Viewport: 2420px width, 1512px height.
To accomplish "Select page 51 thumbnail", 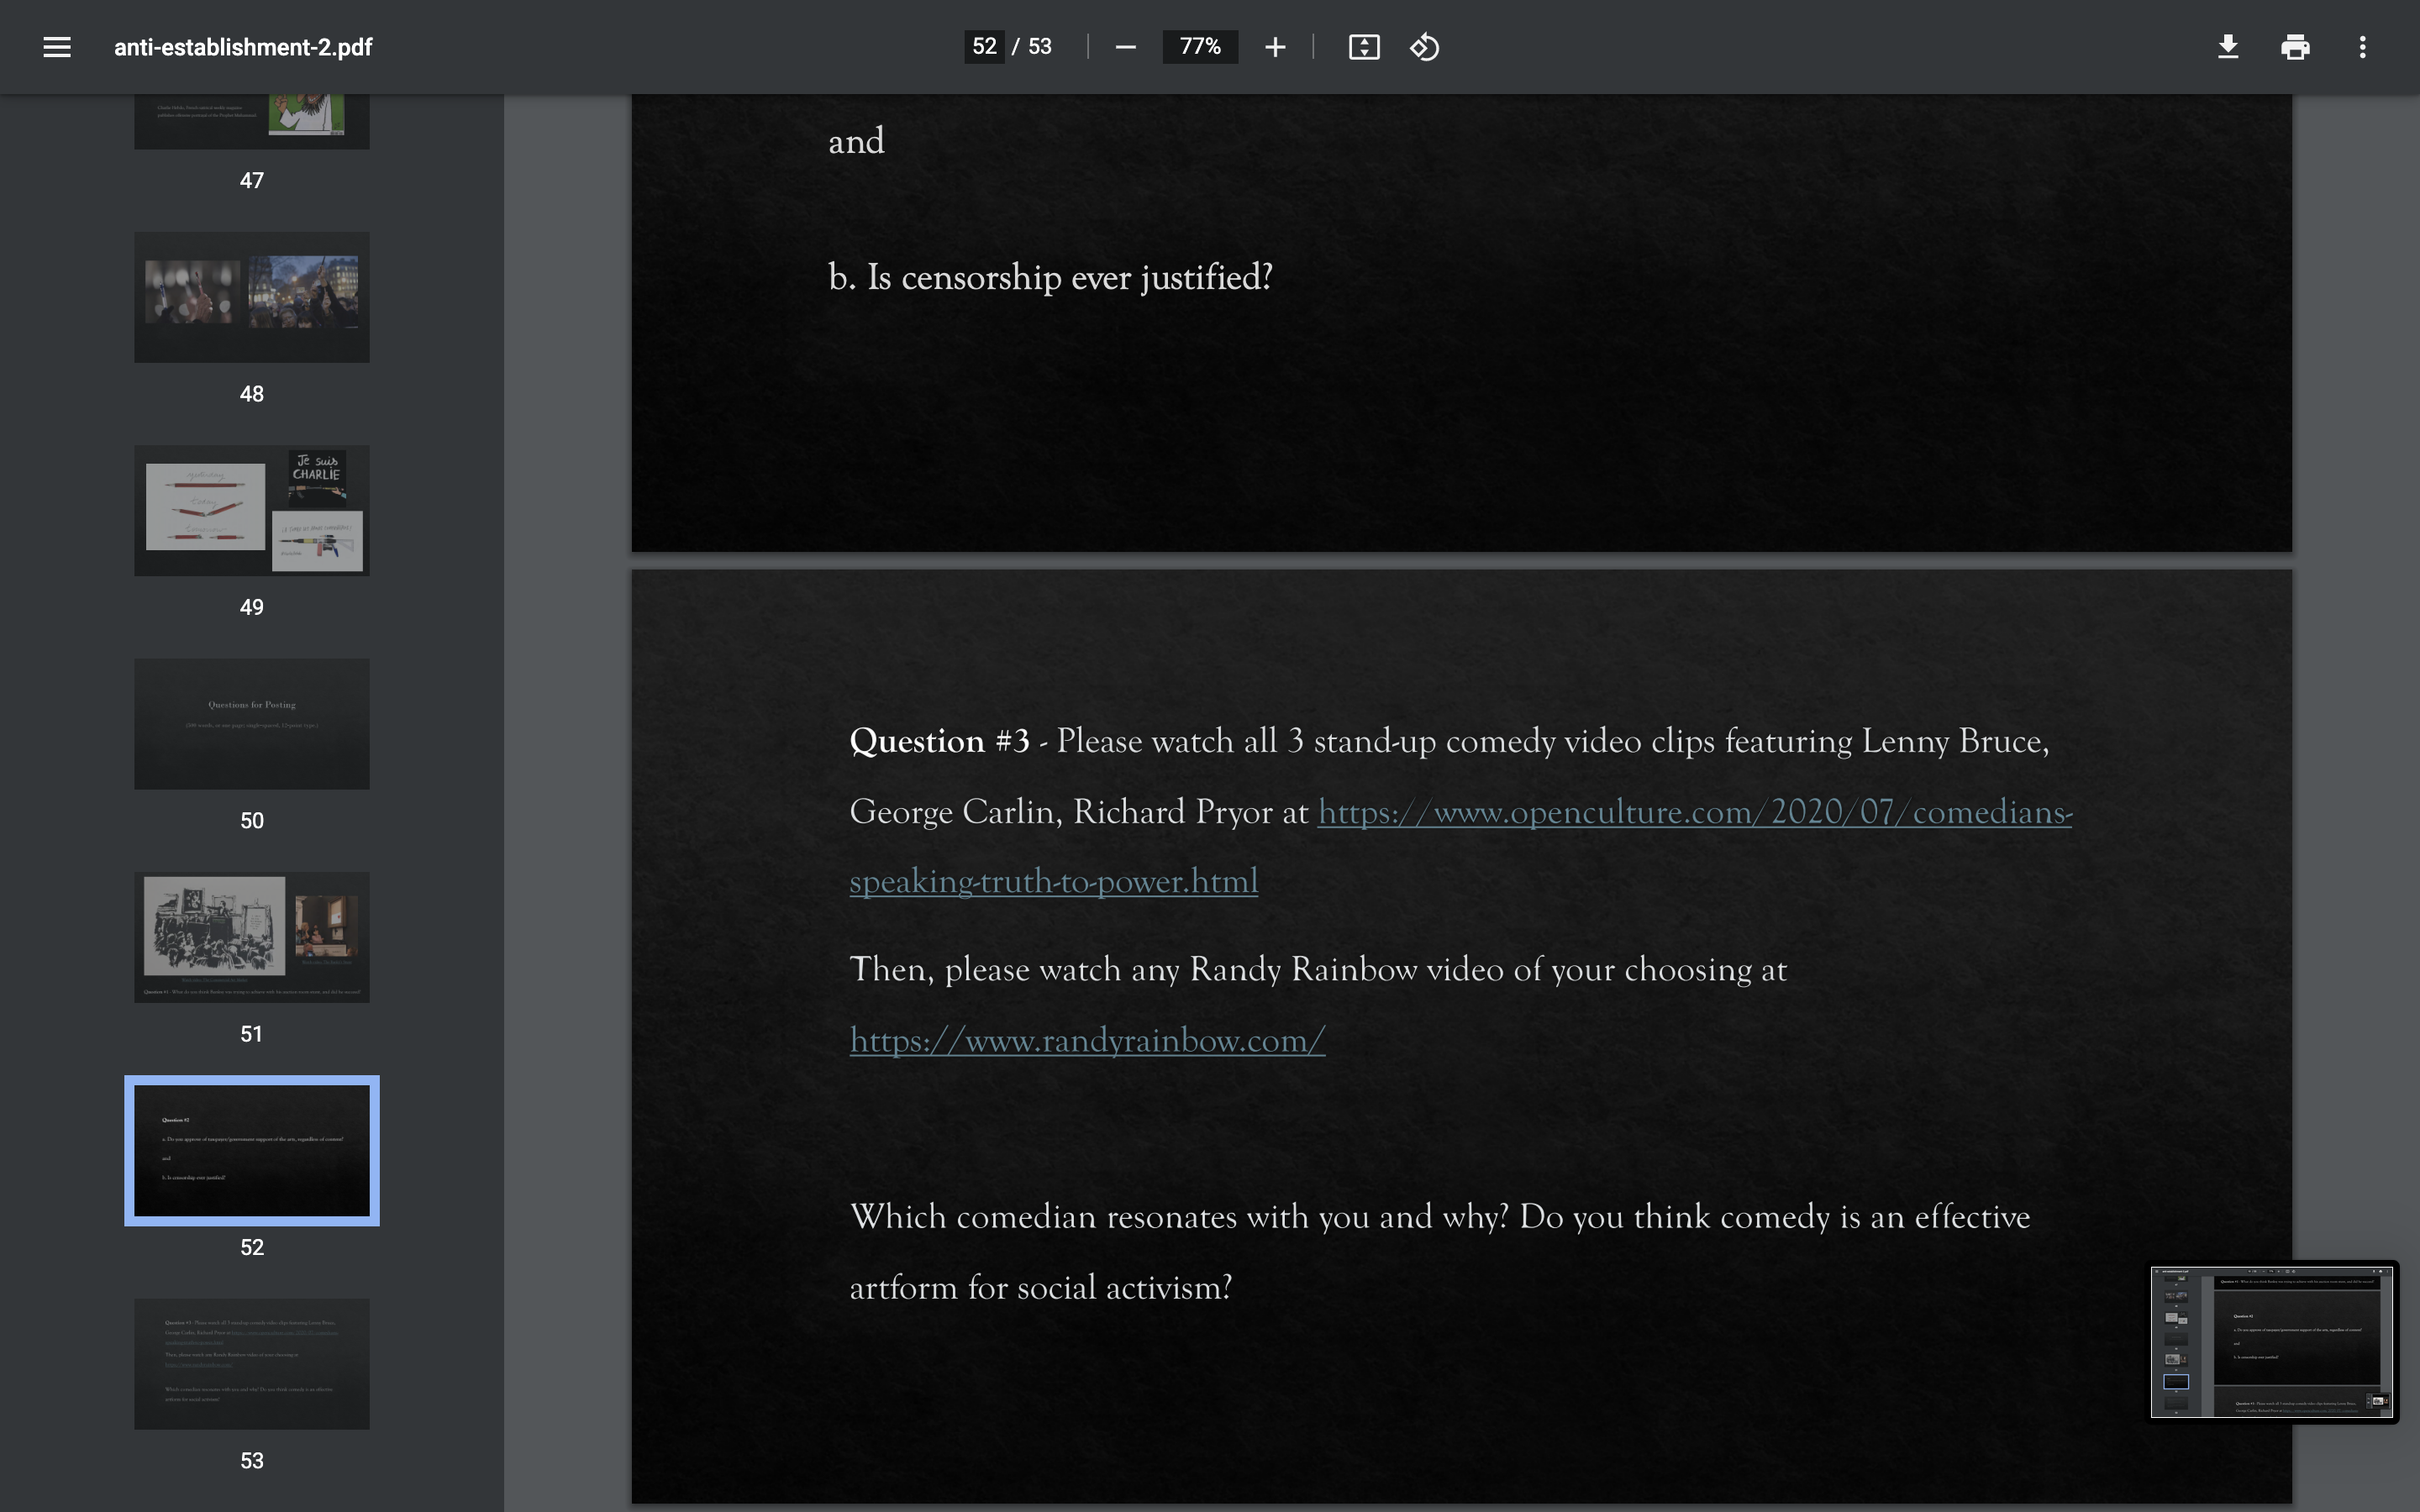I will point(252,937).
